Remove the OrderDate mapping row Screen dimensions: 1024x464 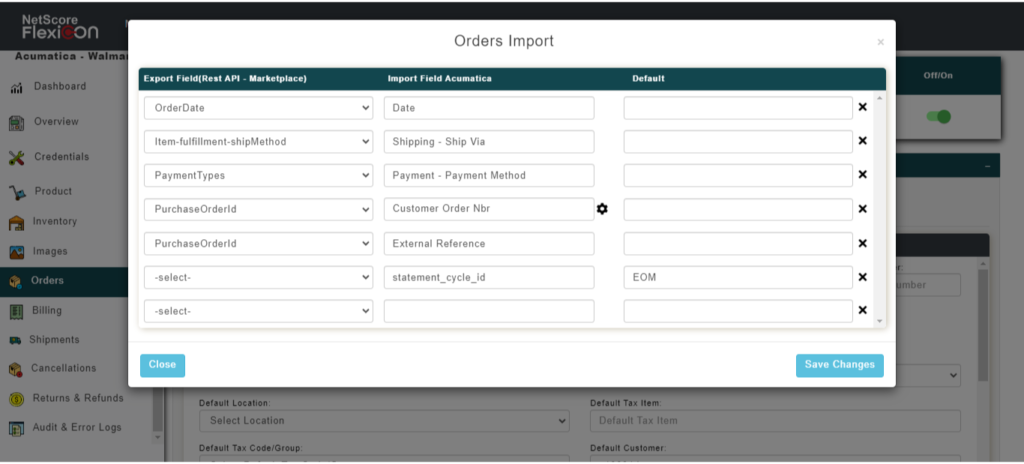point(862,107)
